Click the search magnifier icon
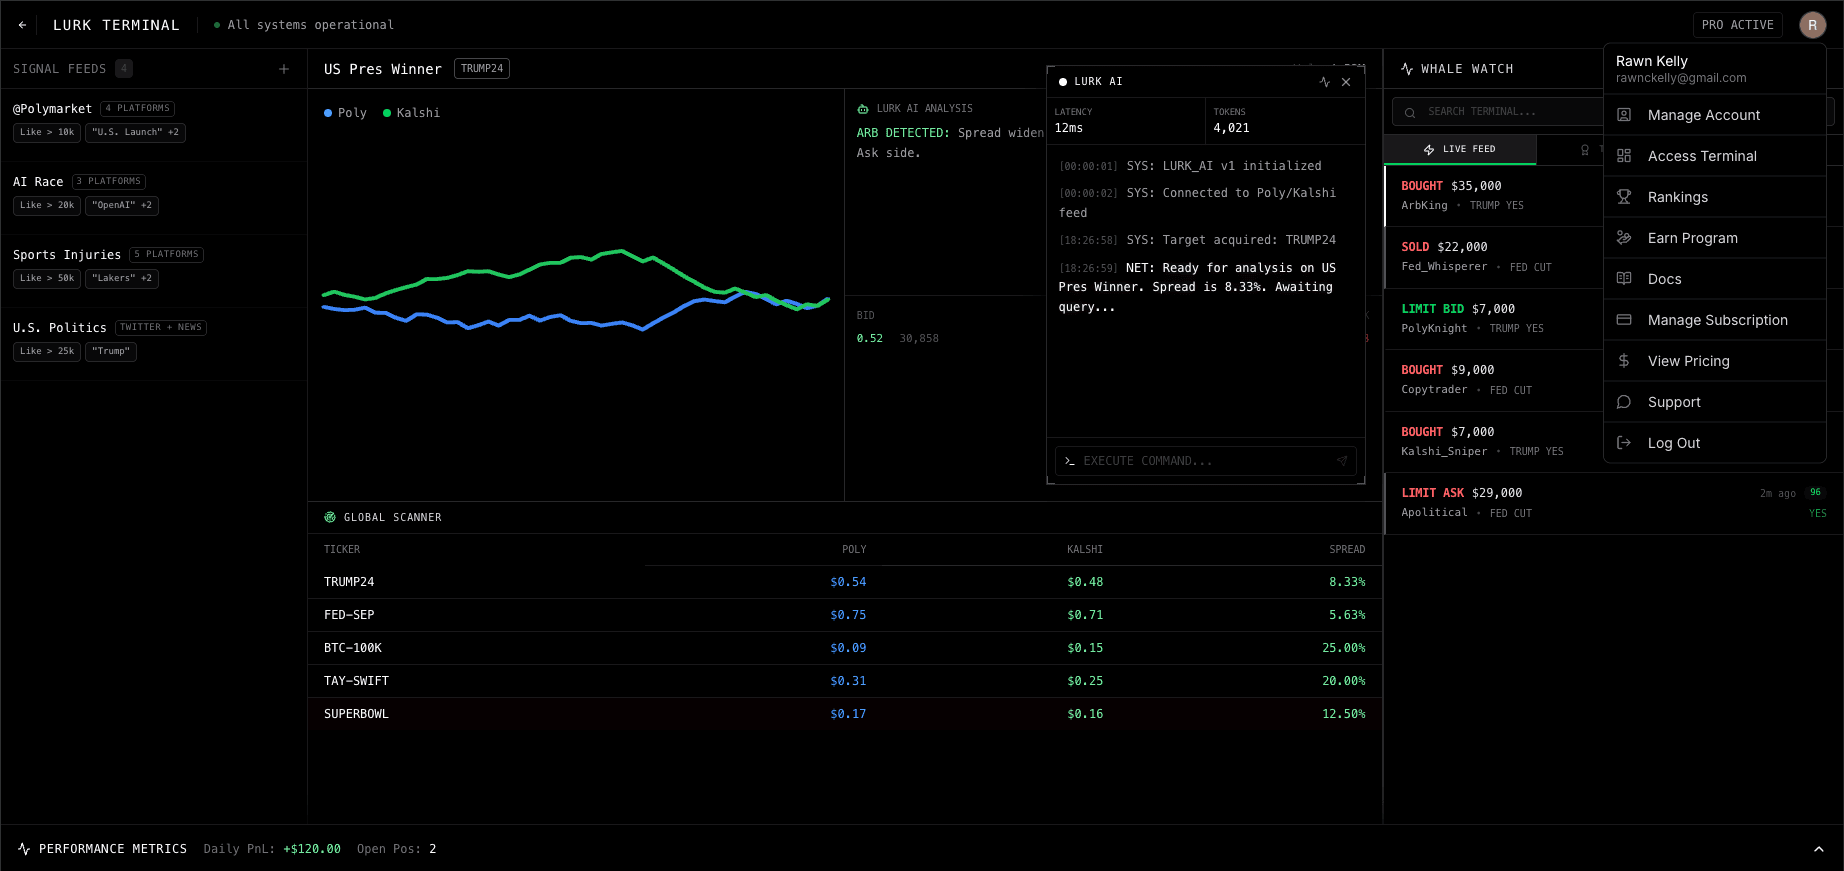The width and height of the screenshot is (1844, 871). point(1410,112)
